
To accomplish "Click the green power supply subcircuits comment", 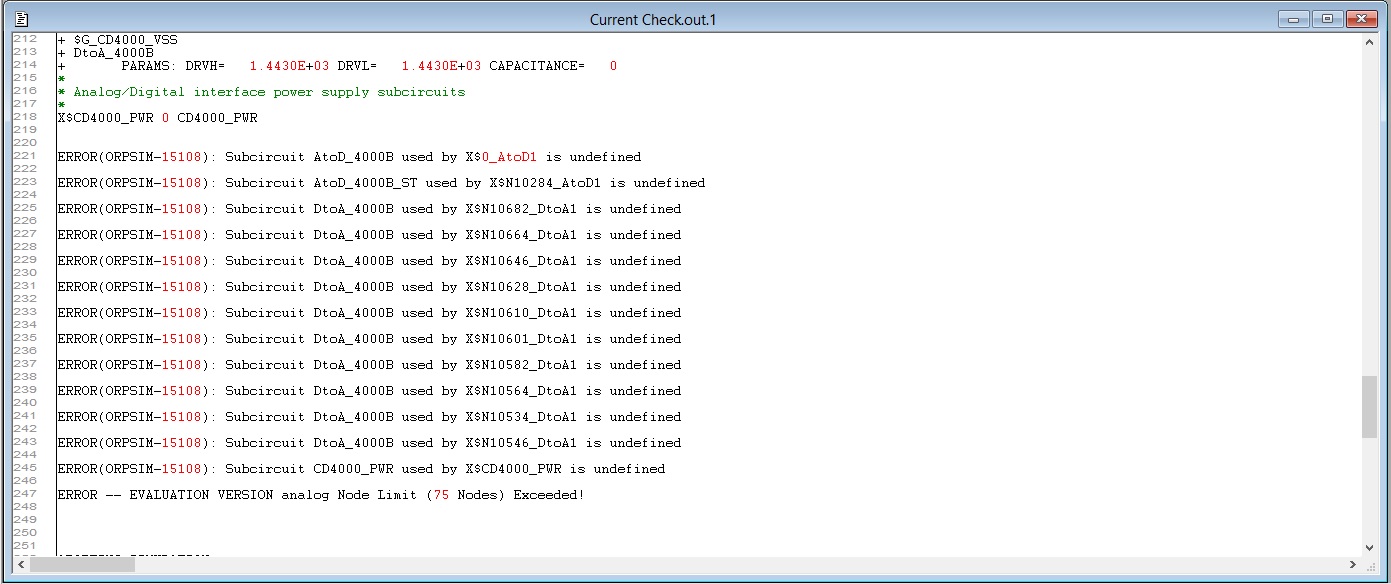I will pos(269,92).
